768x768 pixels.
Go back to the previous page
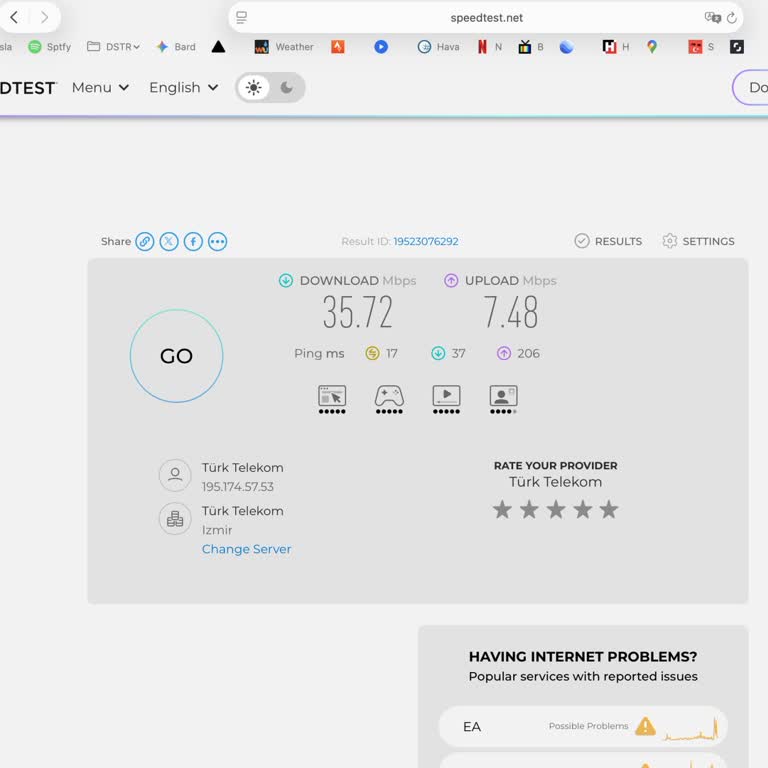click(14, 18)
